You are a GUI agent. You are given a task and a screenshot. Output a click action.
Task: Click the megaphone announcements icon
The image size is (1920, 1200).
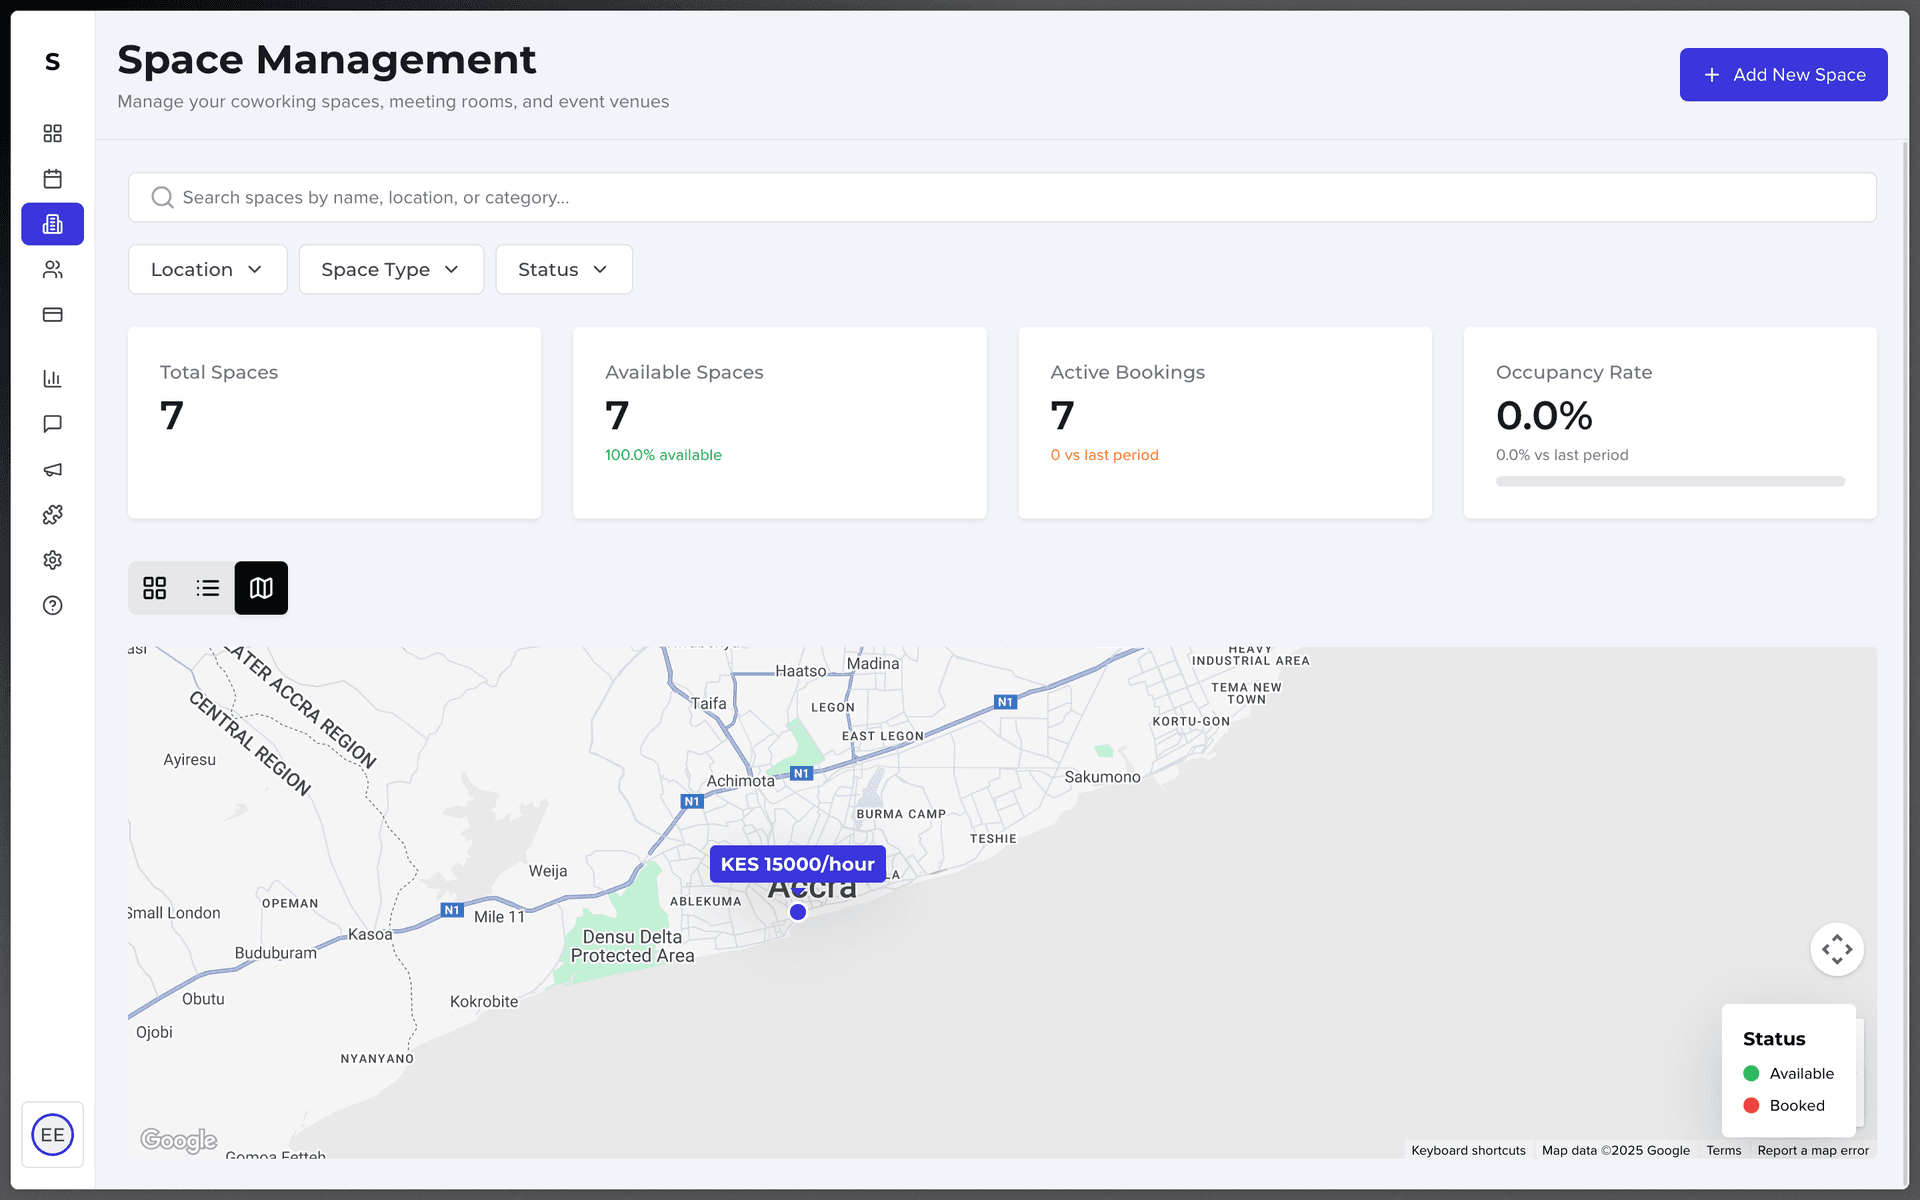pos(52,469)
